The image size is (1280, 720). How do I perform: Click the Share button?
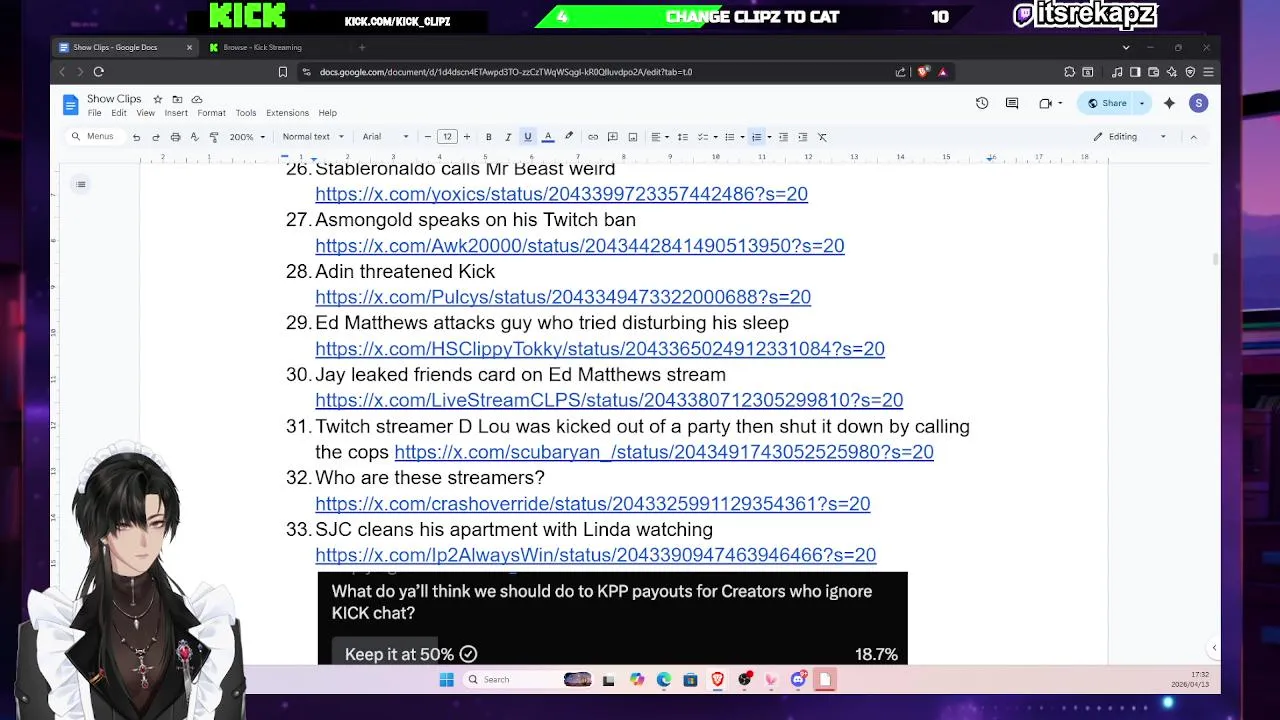pyautogui.click(x=1106, y=103)
